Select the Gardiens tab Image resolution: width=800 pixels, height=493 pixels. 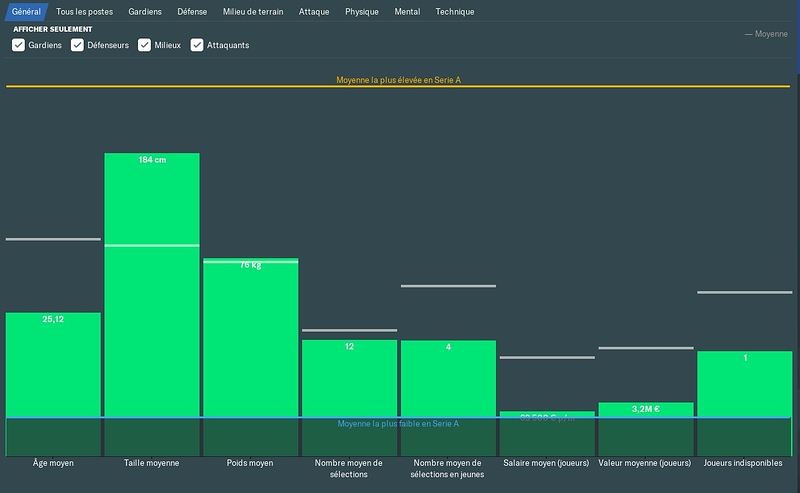click(x=145, y=12)
